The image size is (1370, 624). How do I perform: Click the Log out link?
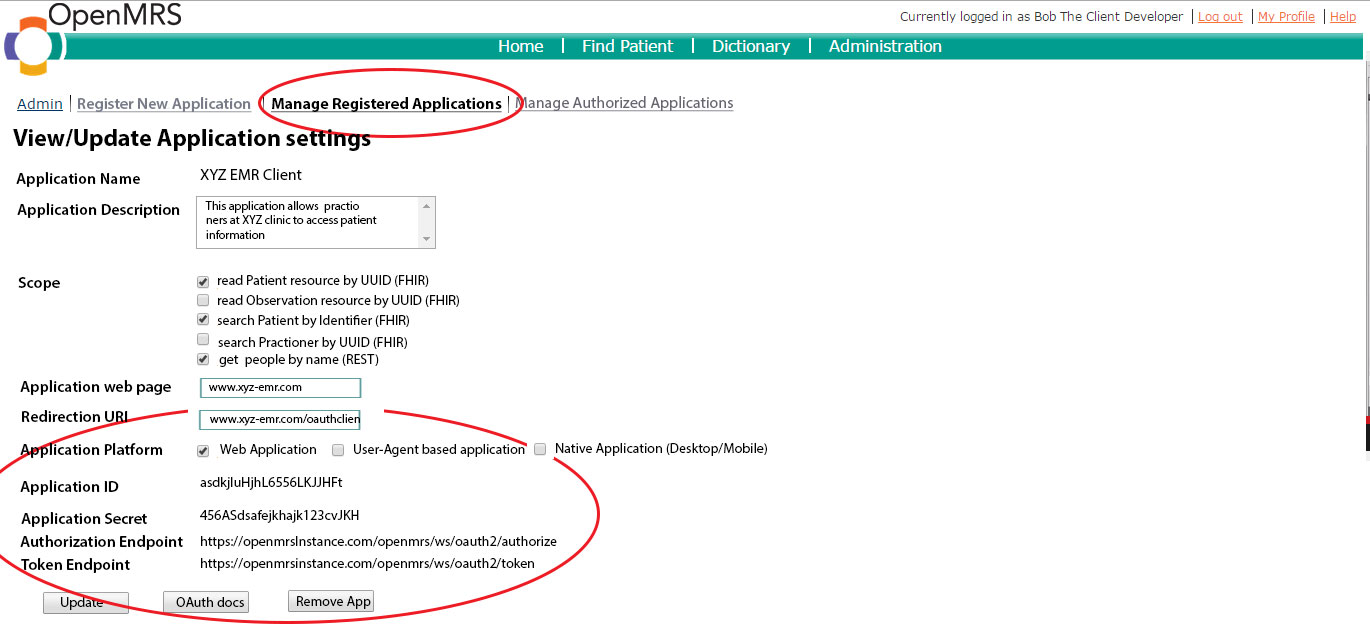(1220, 16)
